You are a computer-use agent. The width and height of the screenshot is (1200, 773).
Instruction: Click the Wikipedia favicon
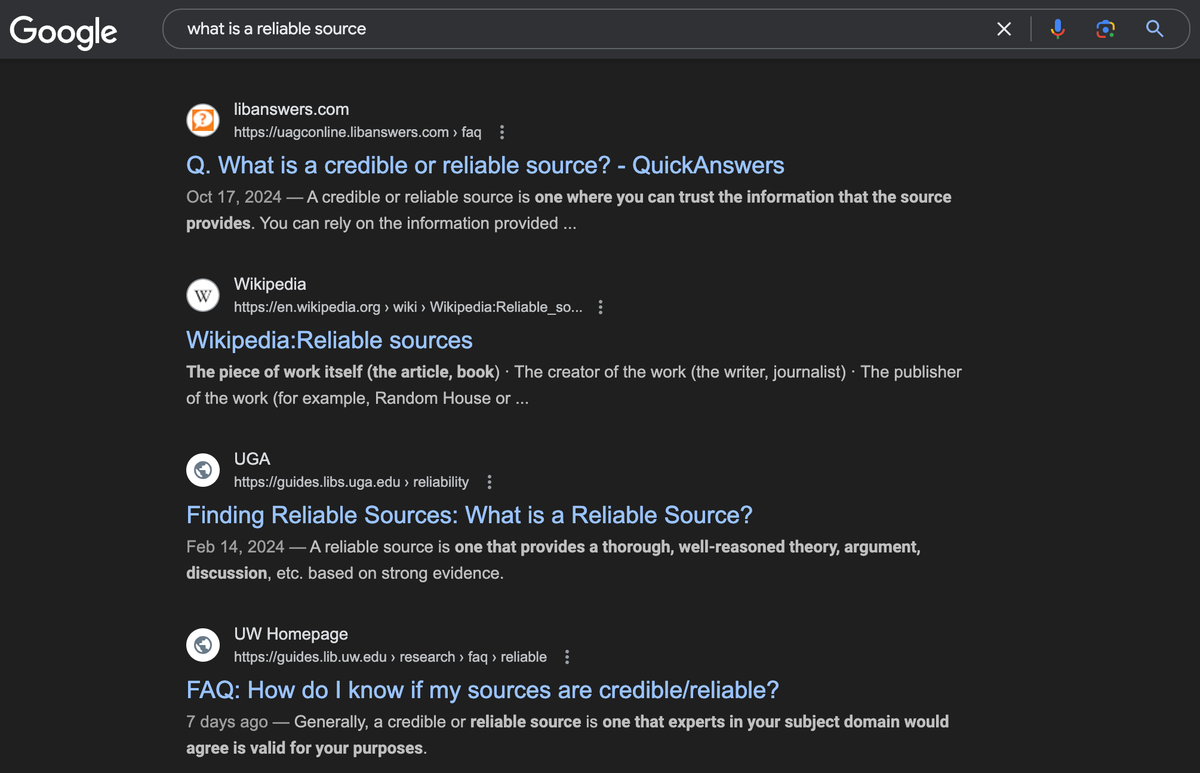click(x=203, y=295)
